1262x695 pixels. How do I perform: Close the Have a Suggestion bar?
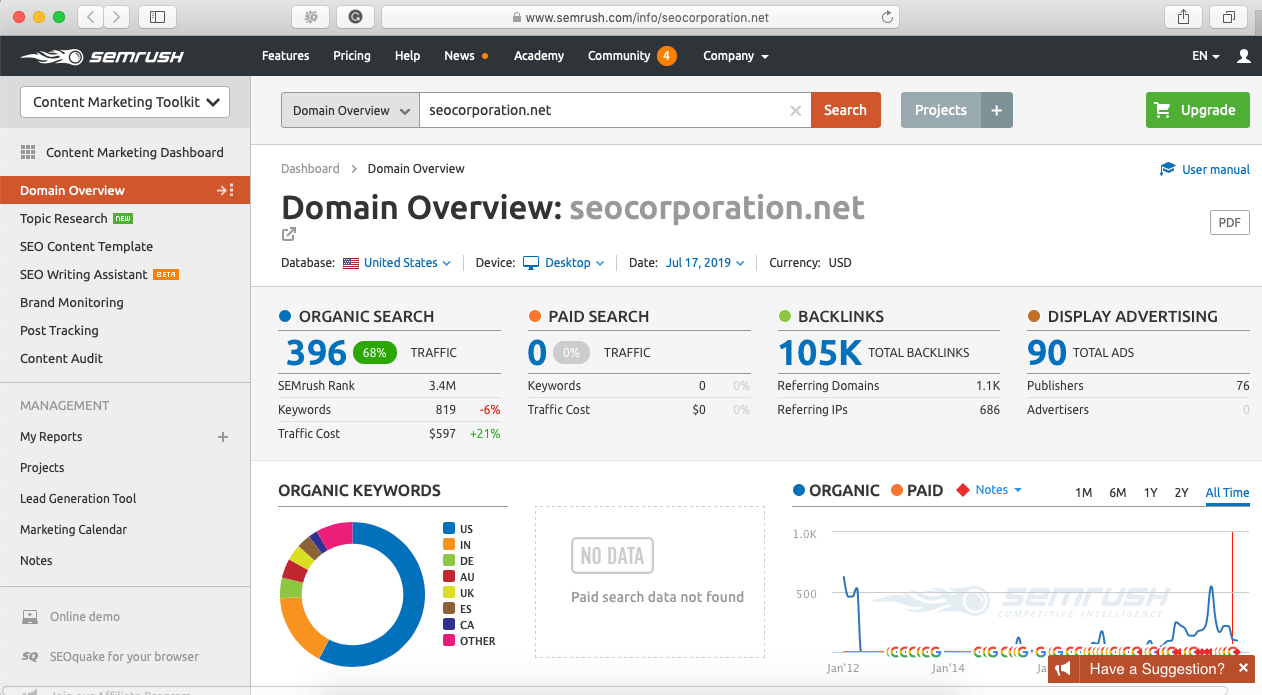point(1243,668)
